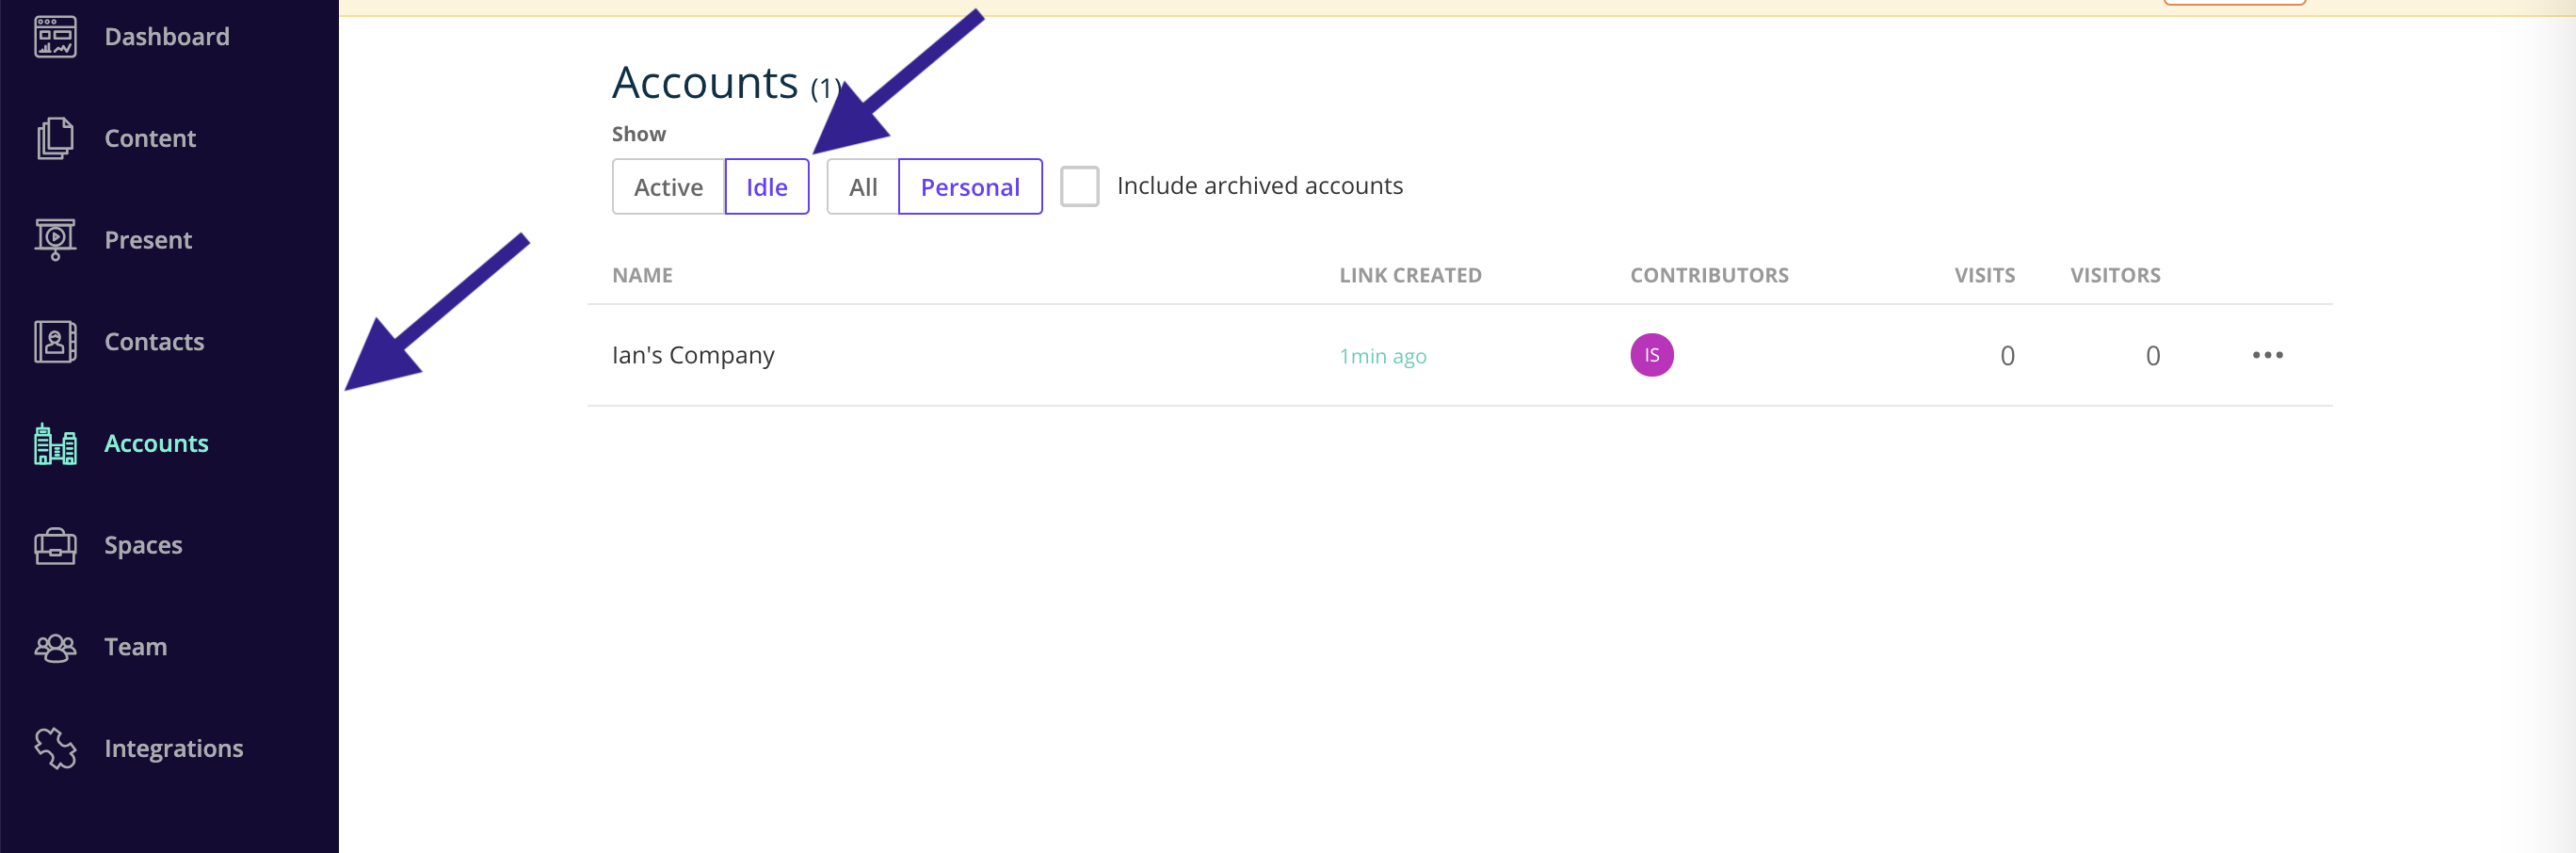
Task: Go to the Team menu item
Action: click(135, 647)
